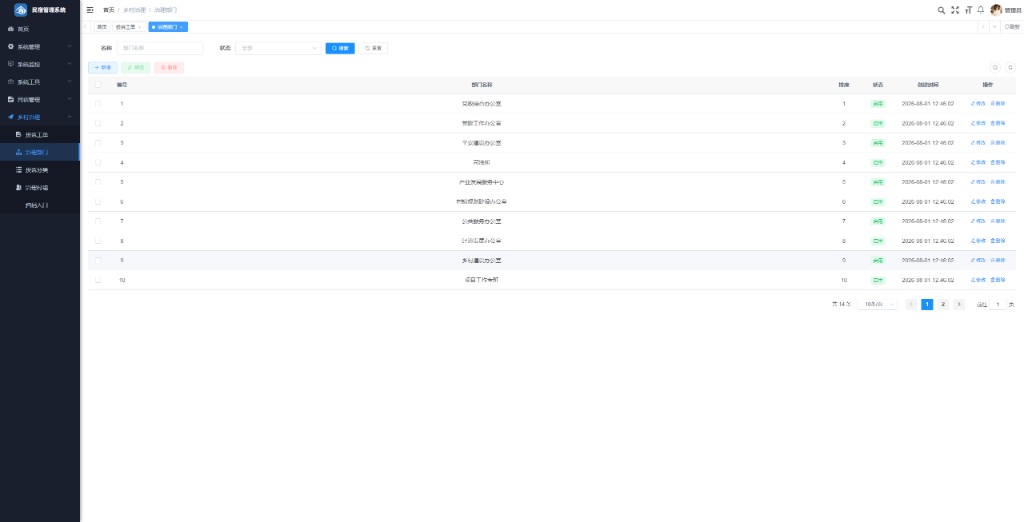
Task: Open the header search magnifier icon
Action: (x=941, y=10)
